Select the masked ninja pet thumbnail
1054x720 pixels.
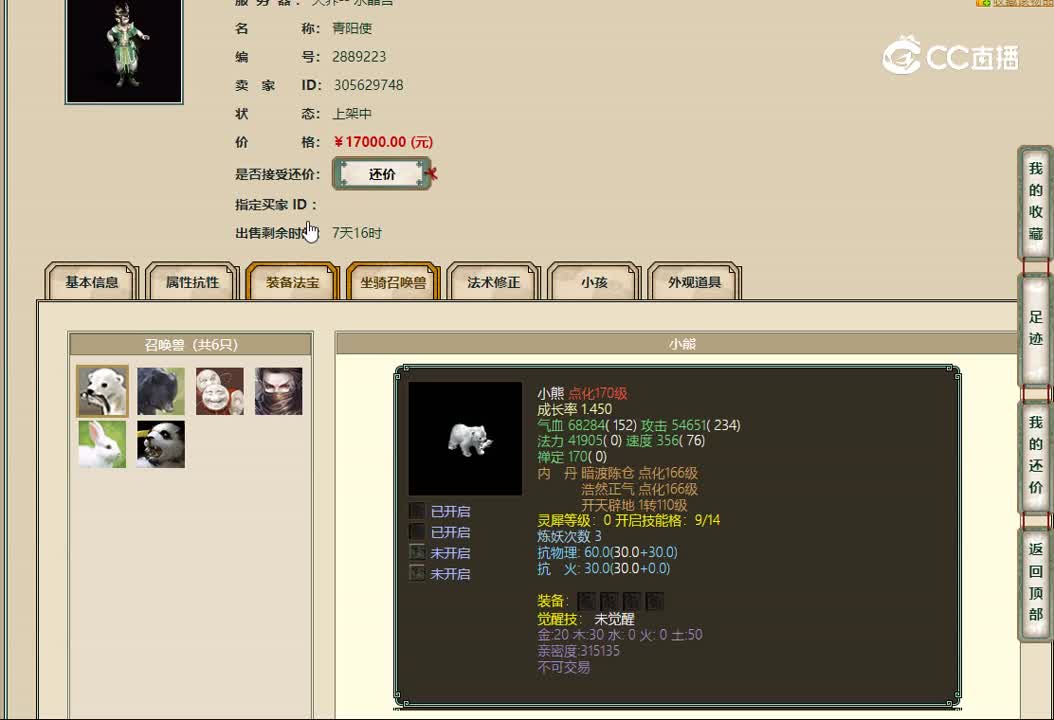(x=278, y=391)
